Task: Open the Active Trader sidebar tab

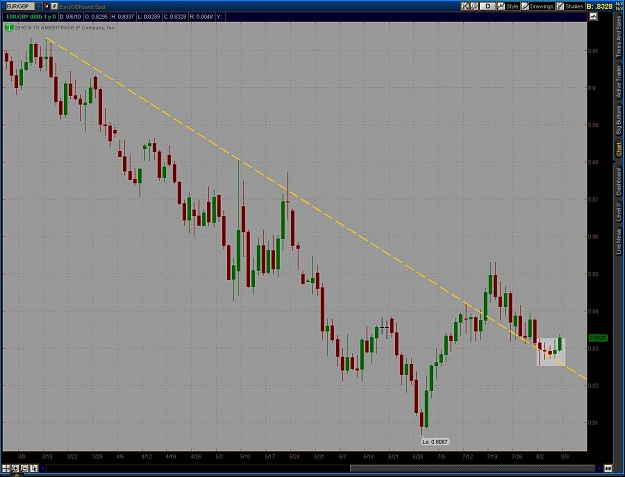Action: pos(619,82)
